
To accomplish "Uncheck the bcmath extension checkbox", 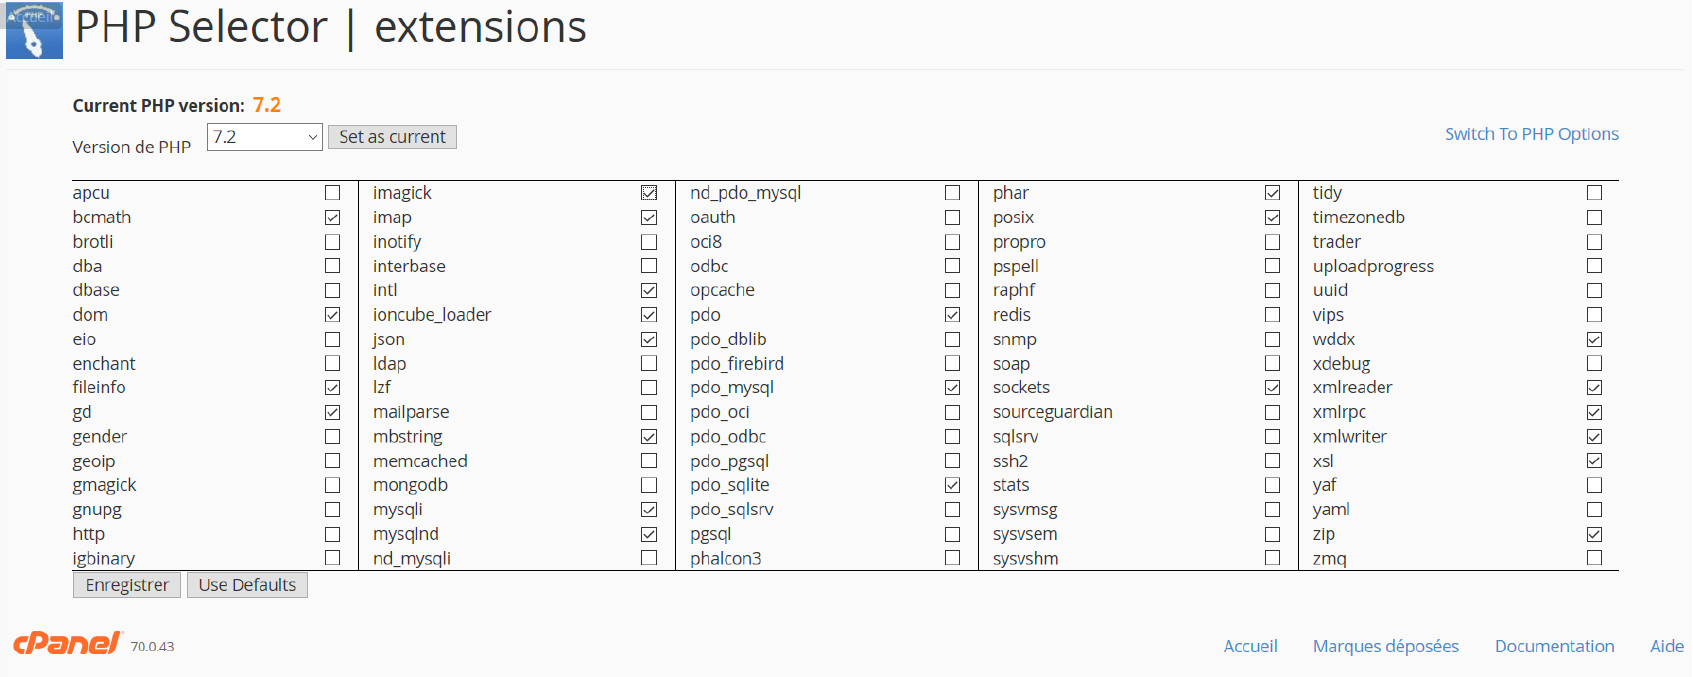I will point(333,217).
